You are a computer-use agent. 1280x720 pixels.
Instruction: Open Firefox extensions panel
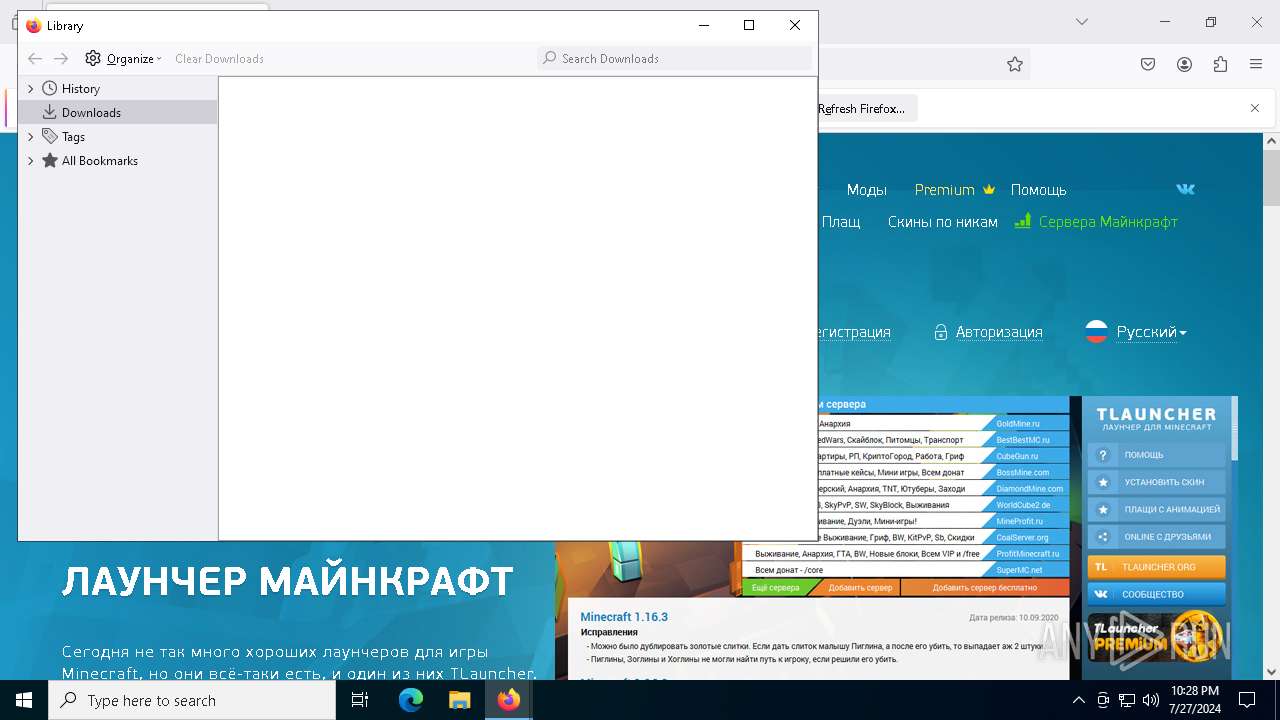[x=1220, y=64]
